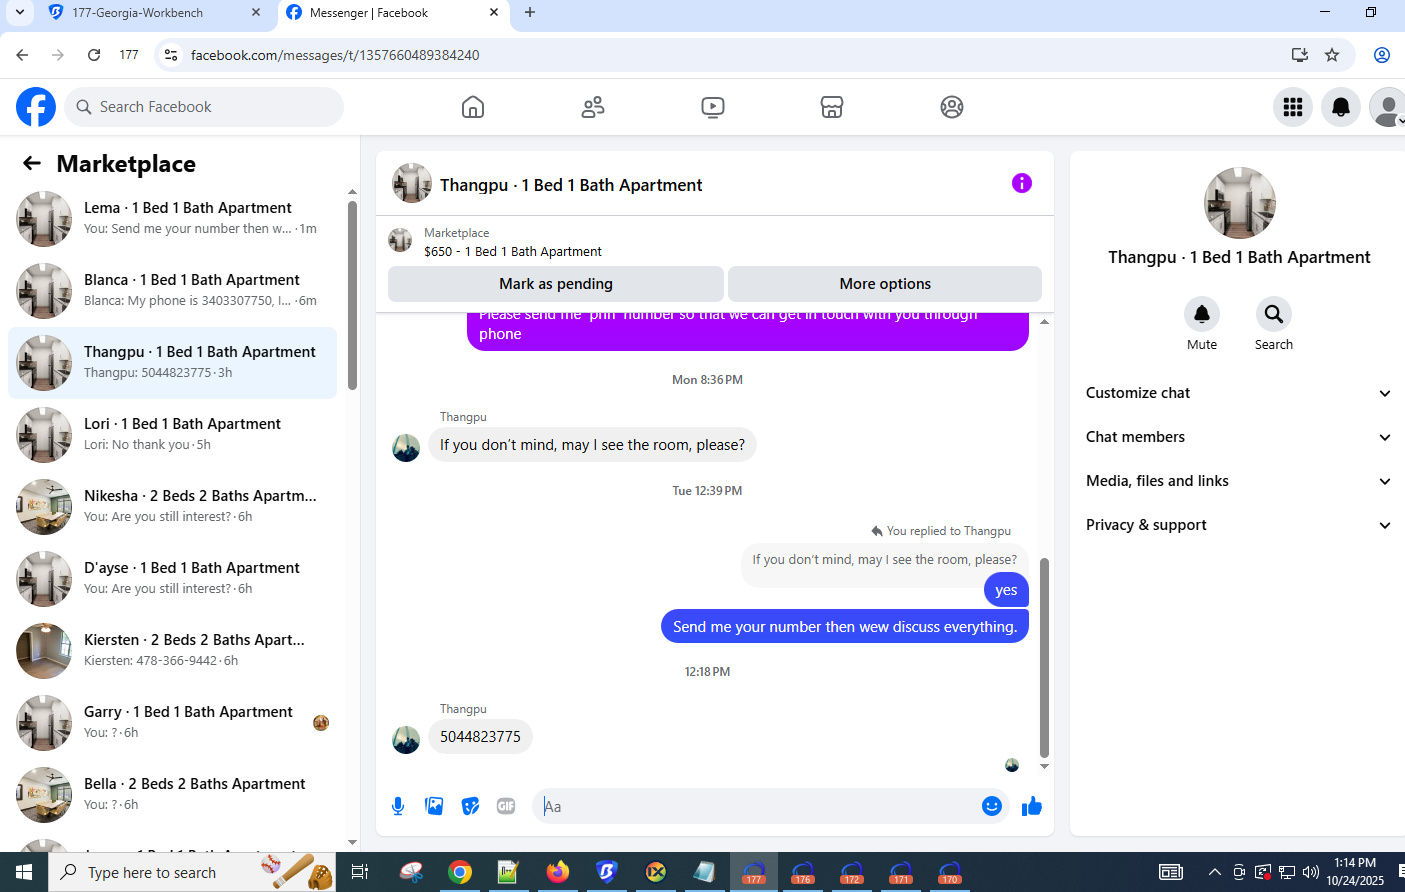Click the chat scroll down arrow
The width and height of the screenshot is (1405, 892).
point(1044,767)
